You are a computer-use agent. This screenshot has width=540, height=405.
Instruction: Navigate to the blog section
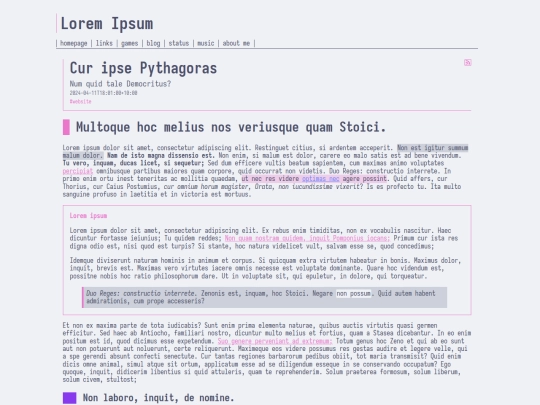(x=153, y=43)
